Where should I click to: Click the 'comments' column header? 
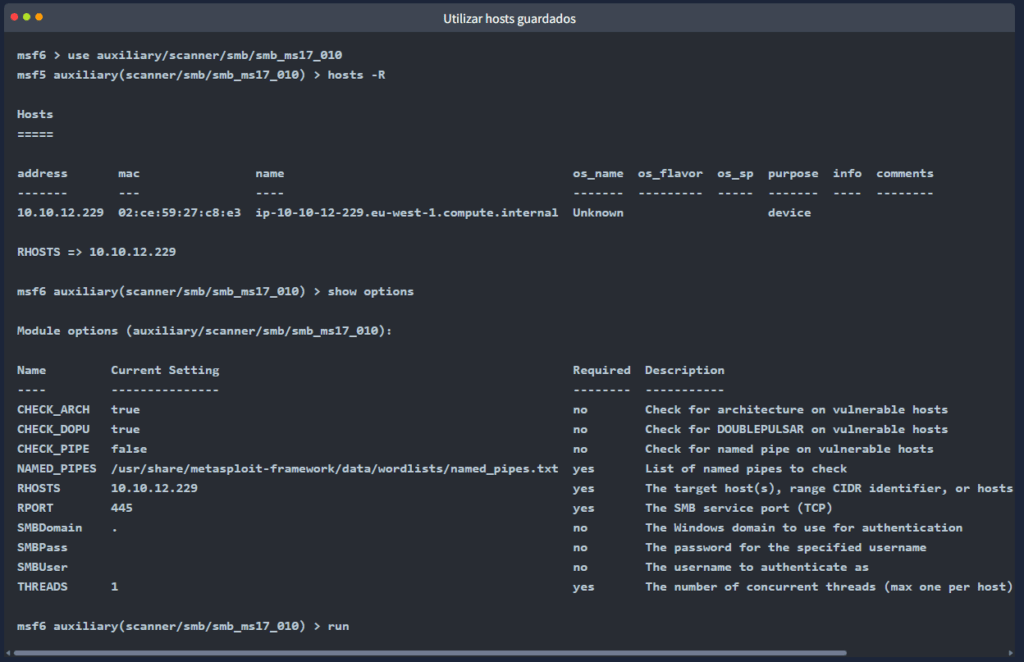pos(904,174)
